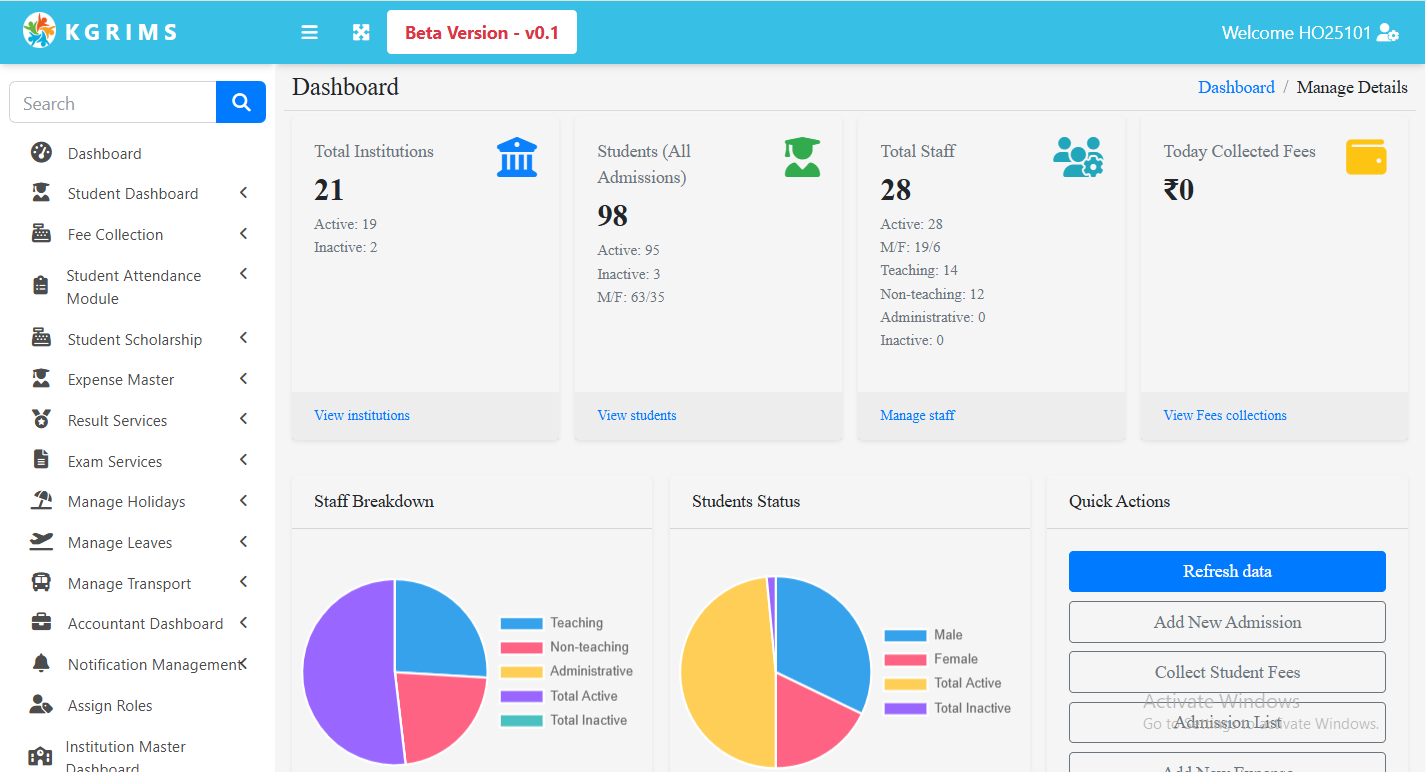Toggle Teaching legend item in Staff Breakdown
This screenshot has width=1426, height=772.
tap(566, 623)
